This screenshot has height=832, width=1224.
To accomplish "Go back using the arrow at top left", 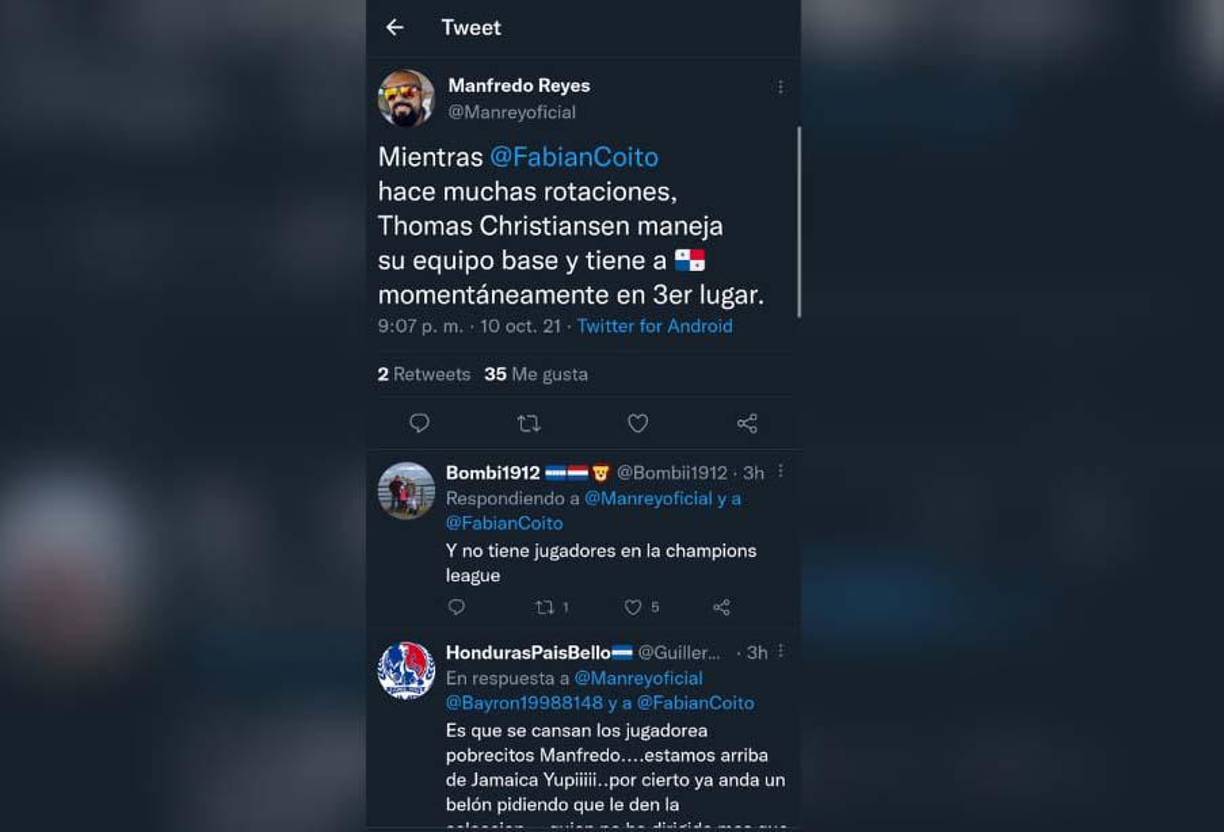I will [x=394, y=28].
